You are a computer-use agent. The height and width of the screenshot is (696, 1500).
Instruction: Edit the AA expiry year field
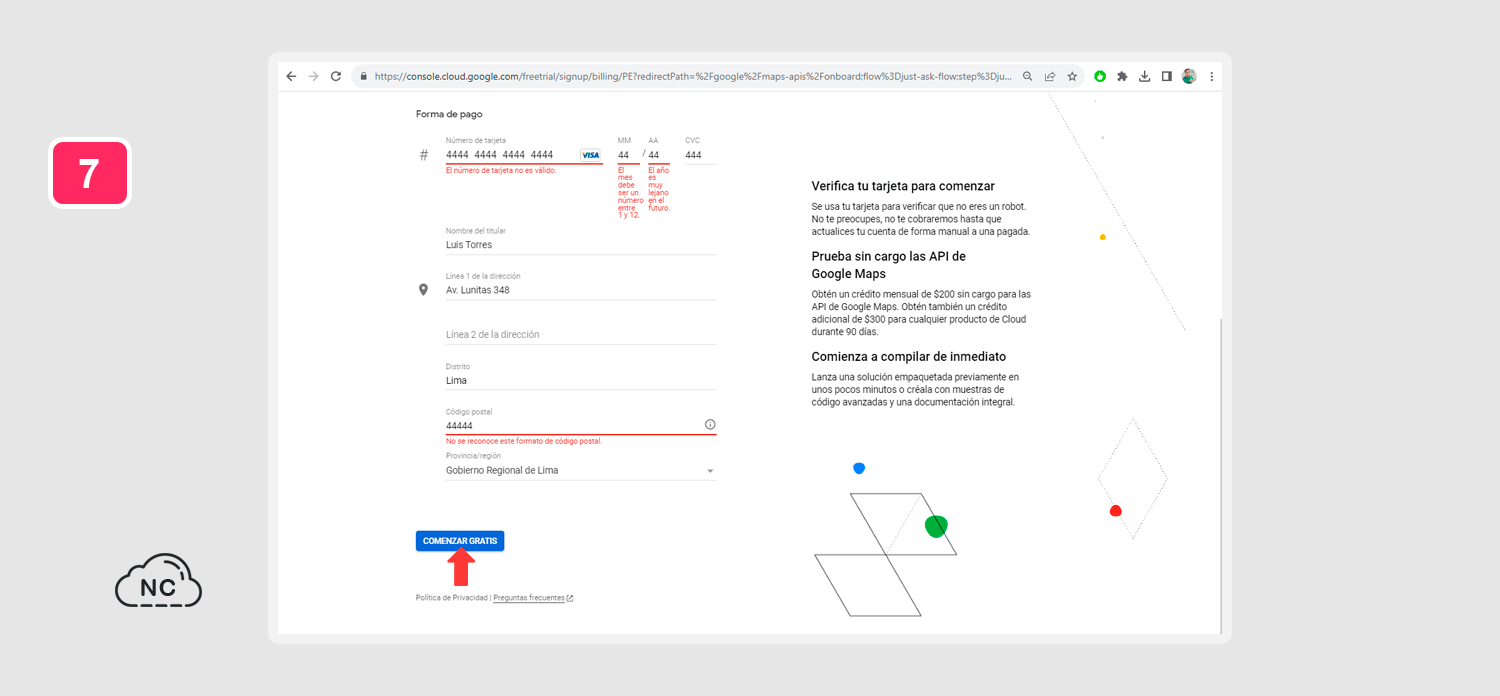tap(658, 155)
